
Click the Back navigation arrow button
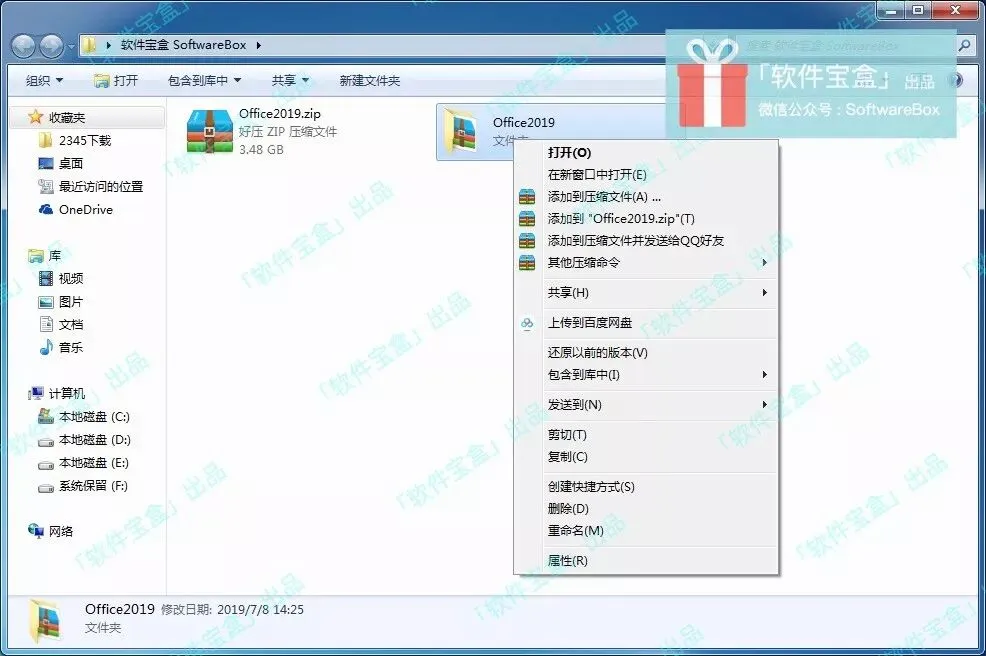click(23, 46)
